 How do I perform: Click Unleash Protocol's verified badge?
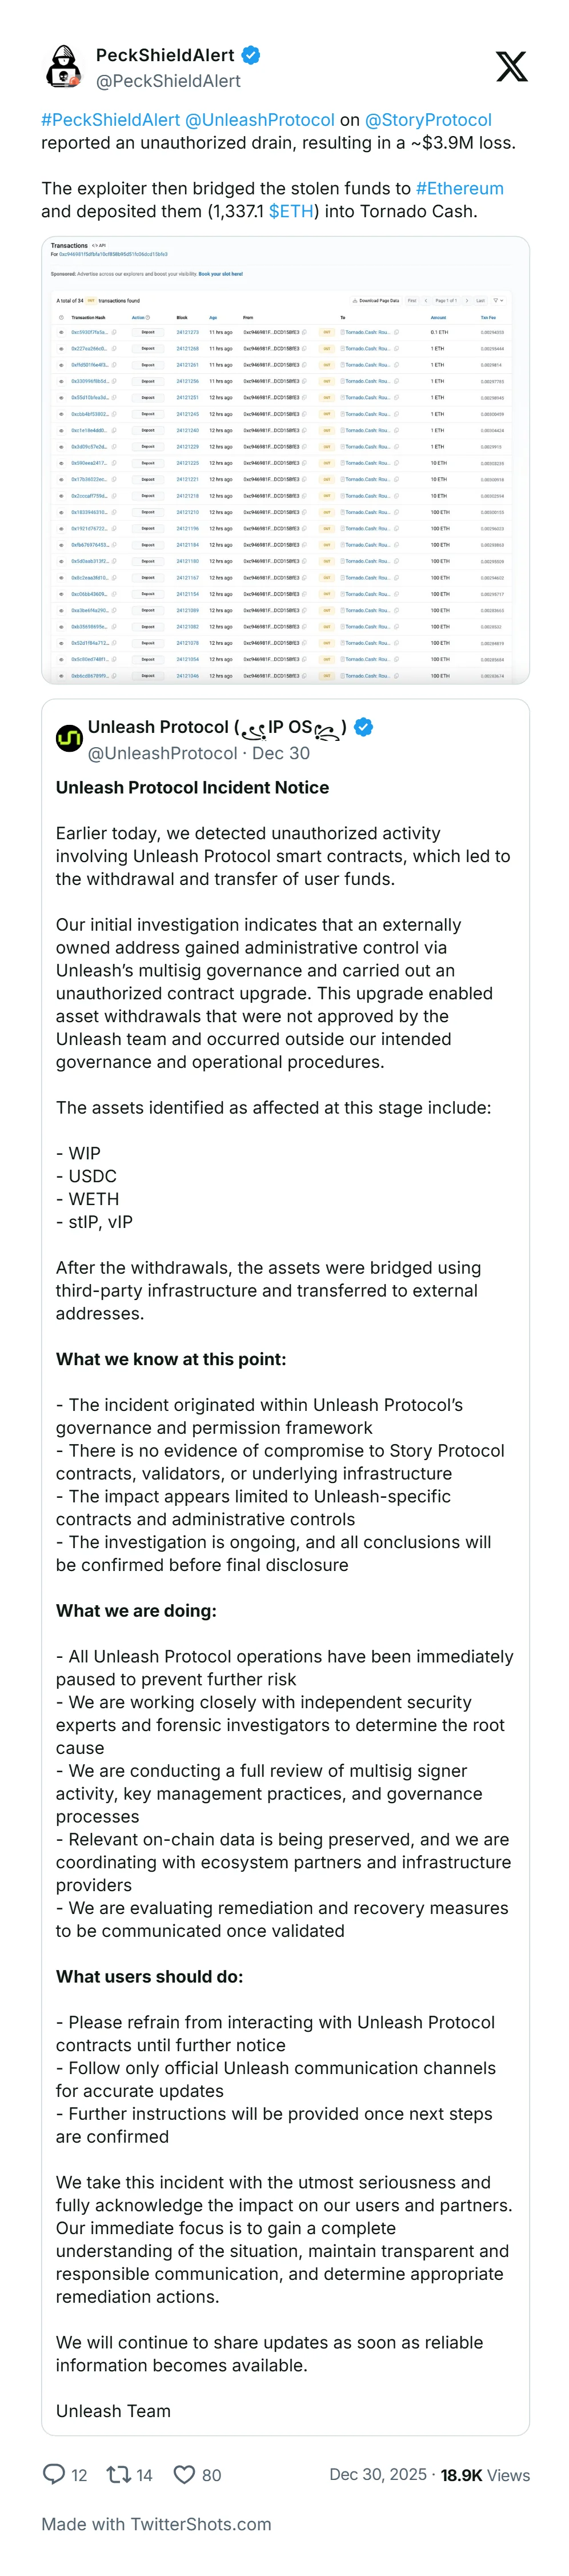pos(364,727)
